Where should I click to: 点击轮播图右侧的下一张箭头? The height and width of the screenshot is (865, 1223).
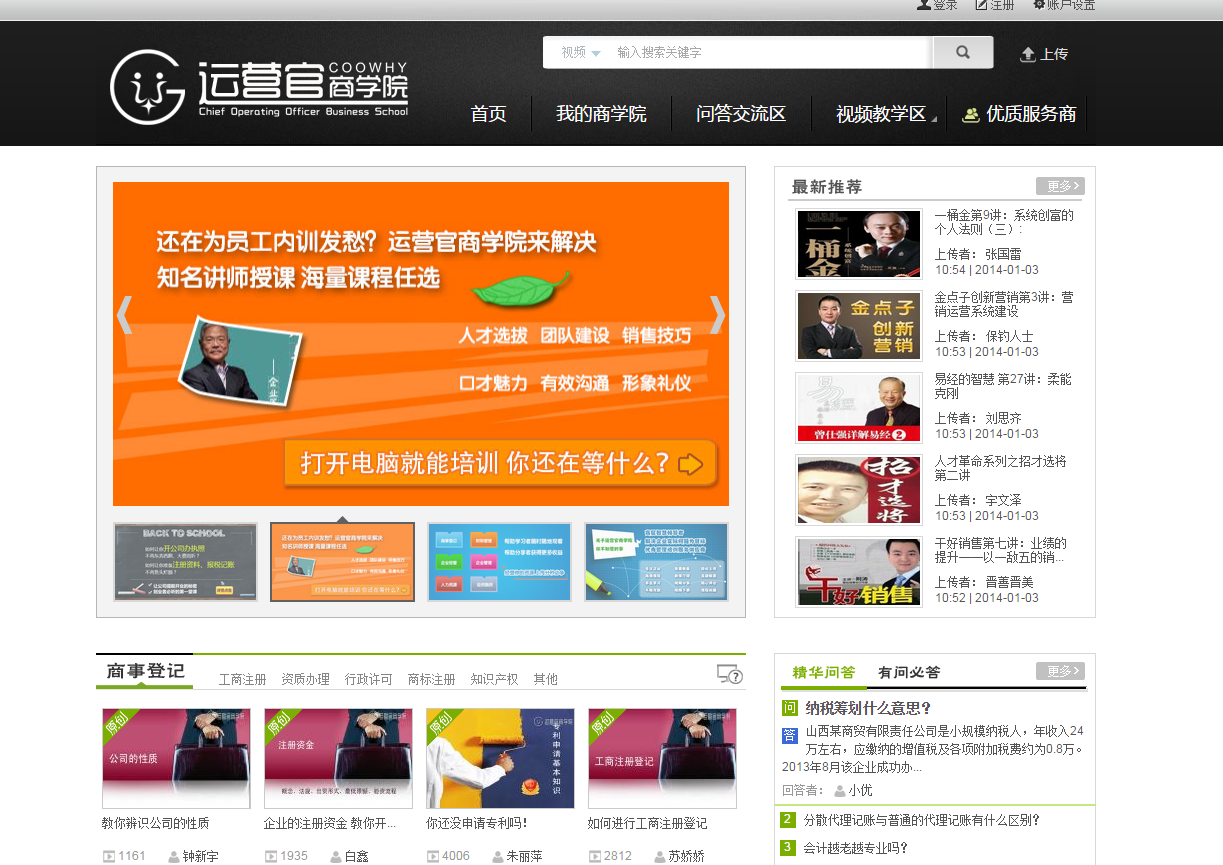coord(718,315)
